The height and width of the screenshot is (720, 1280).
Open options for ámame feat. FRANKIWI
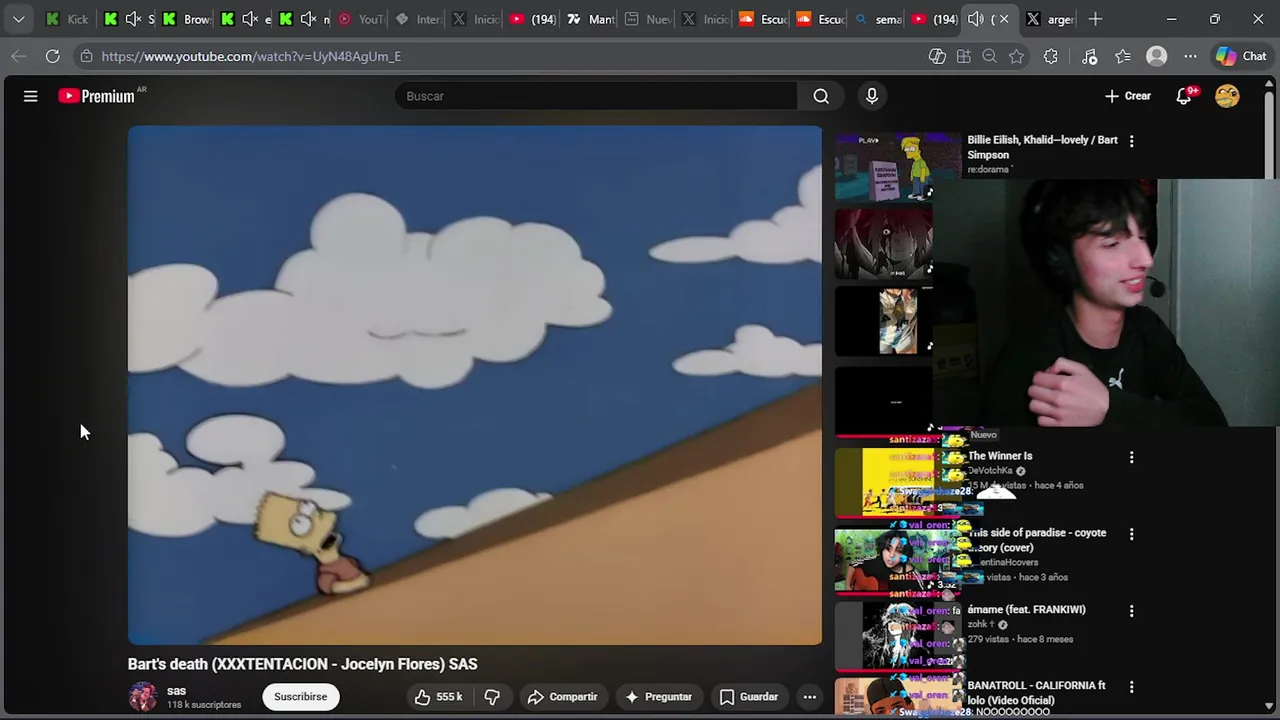[x=1132, y=610]
